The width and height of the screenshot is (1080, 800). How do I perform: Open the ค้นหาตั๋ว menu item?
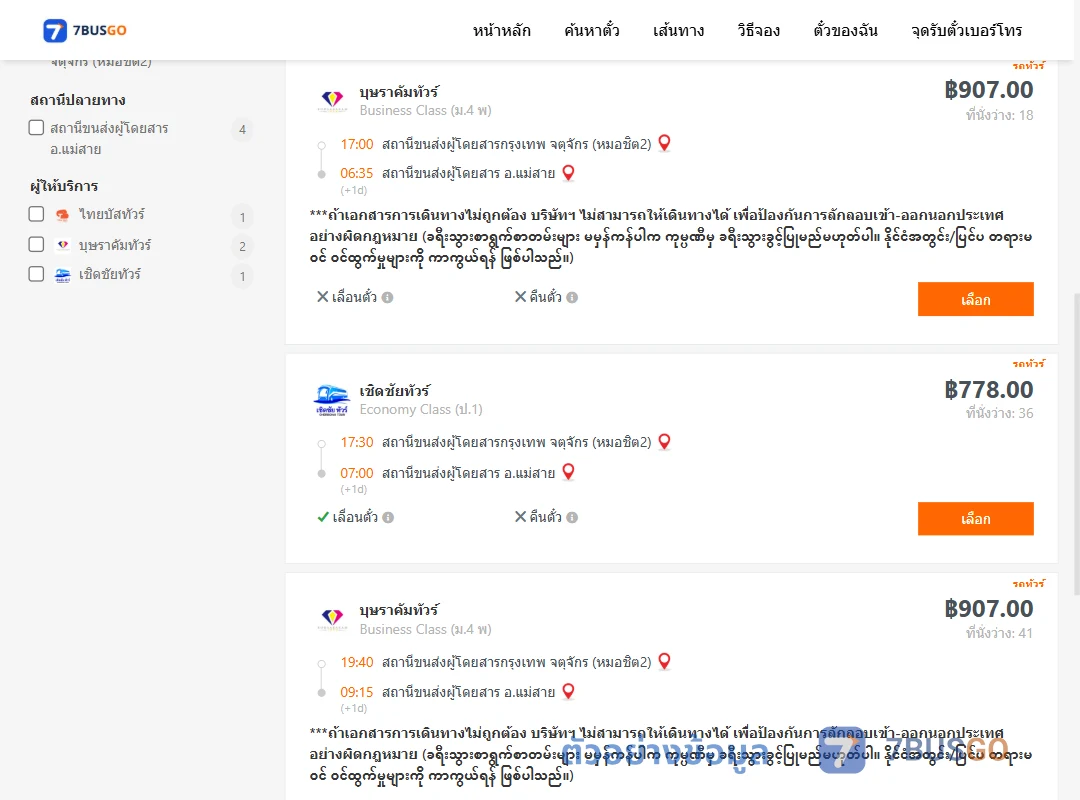coord(592,30)
